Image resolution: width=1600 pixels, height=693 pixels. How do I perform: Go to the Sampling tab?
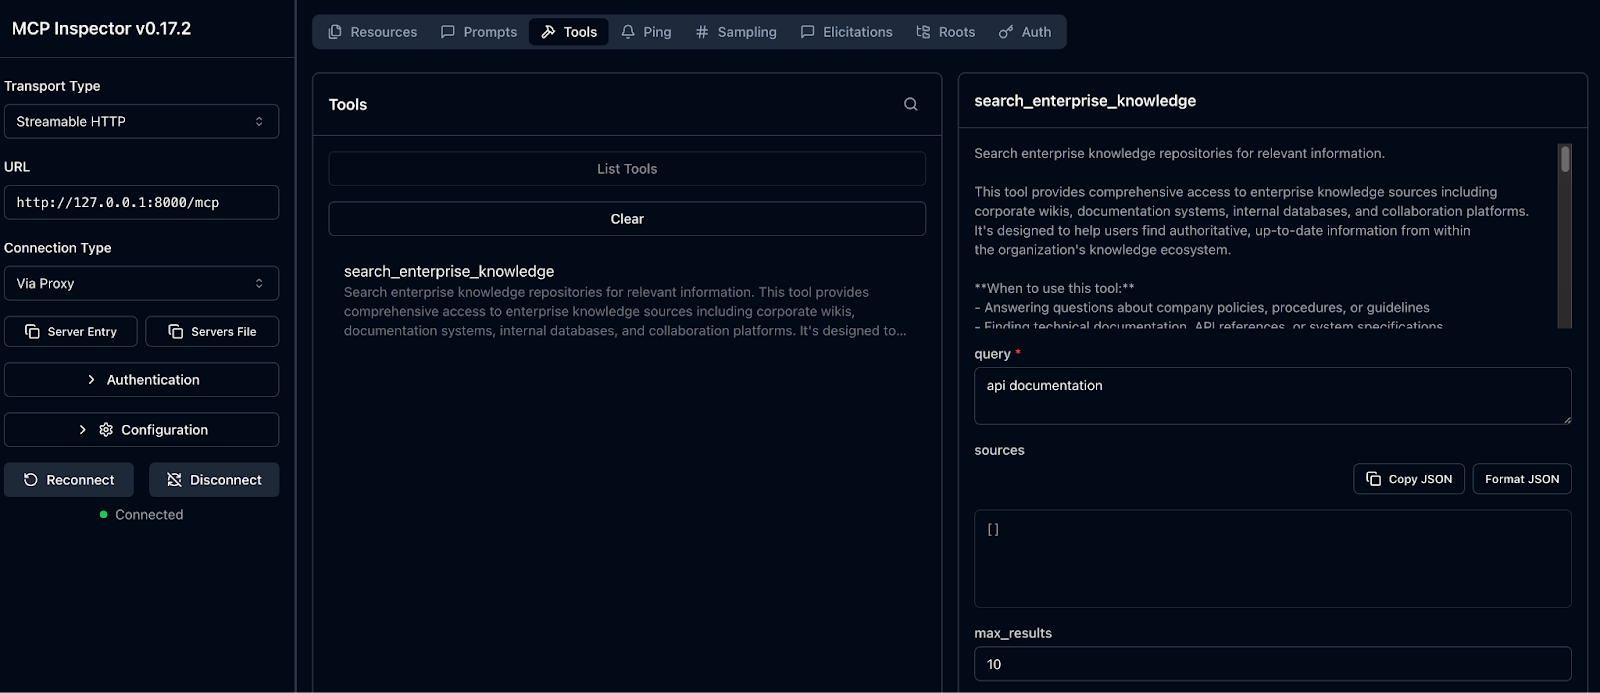pyautogui.click(x=736, y=32)
